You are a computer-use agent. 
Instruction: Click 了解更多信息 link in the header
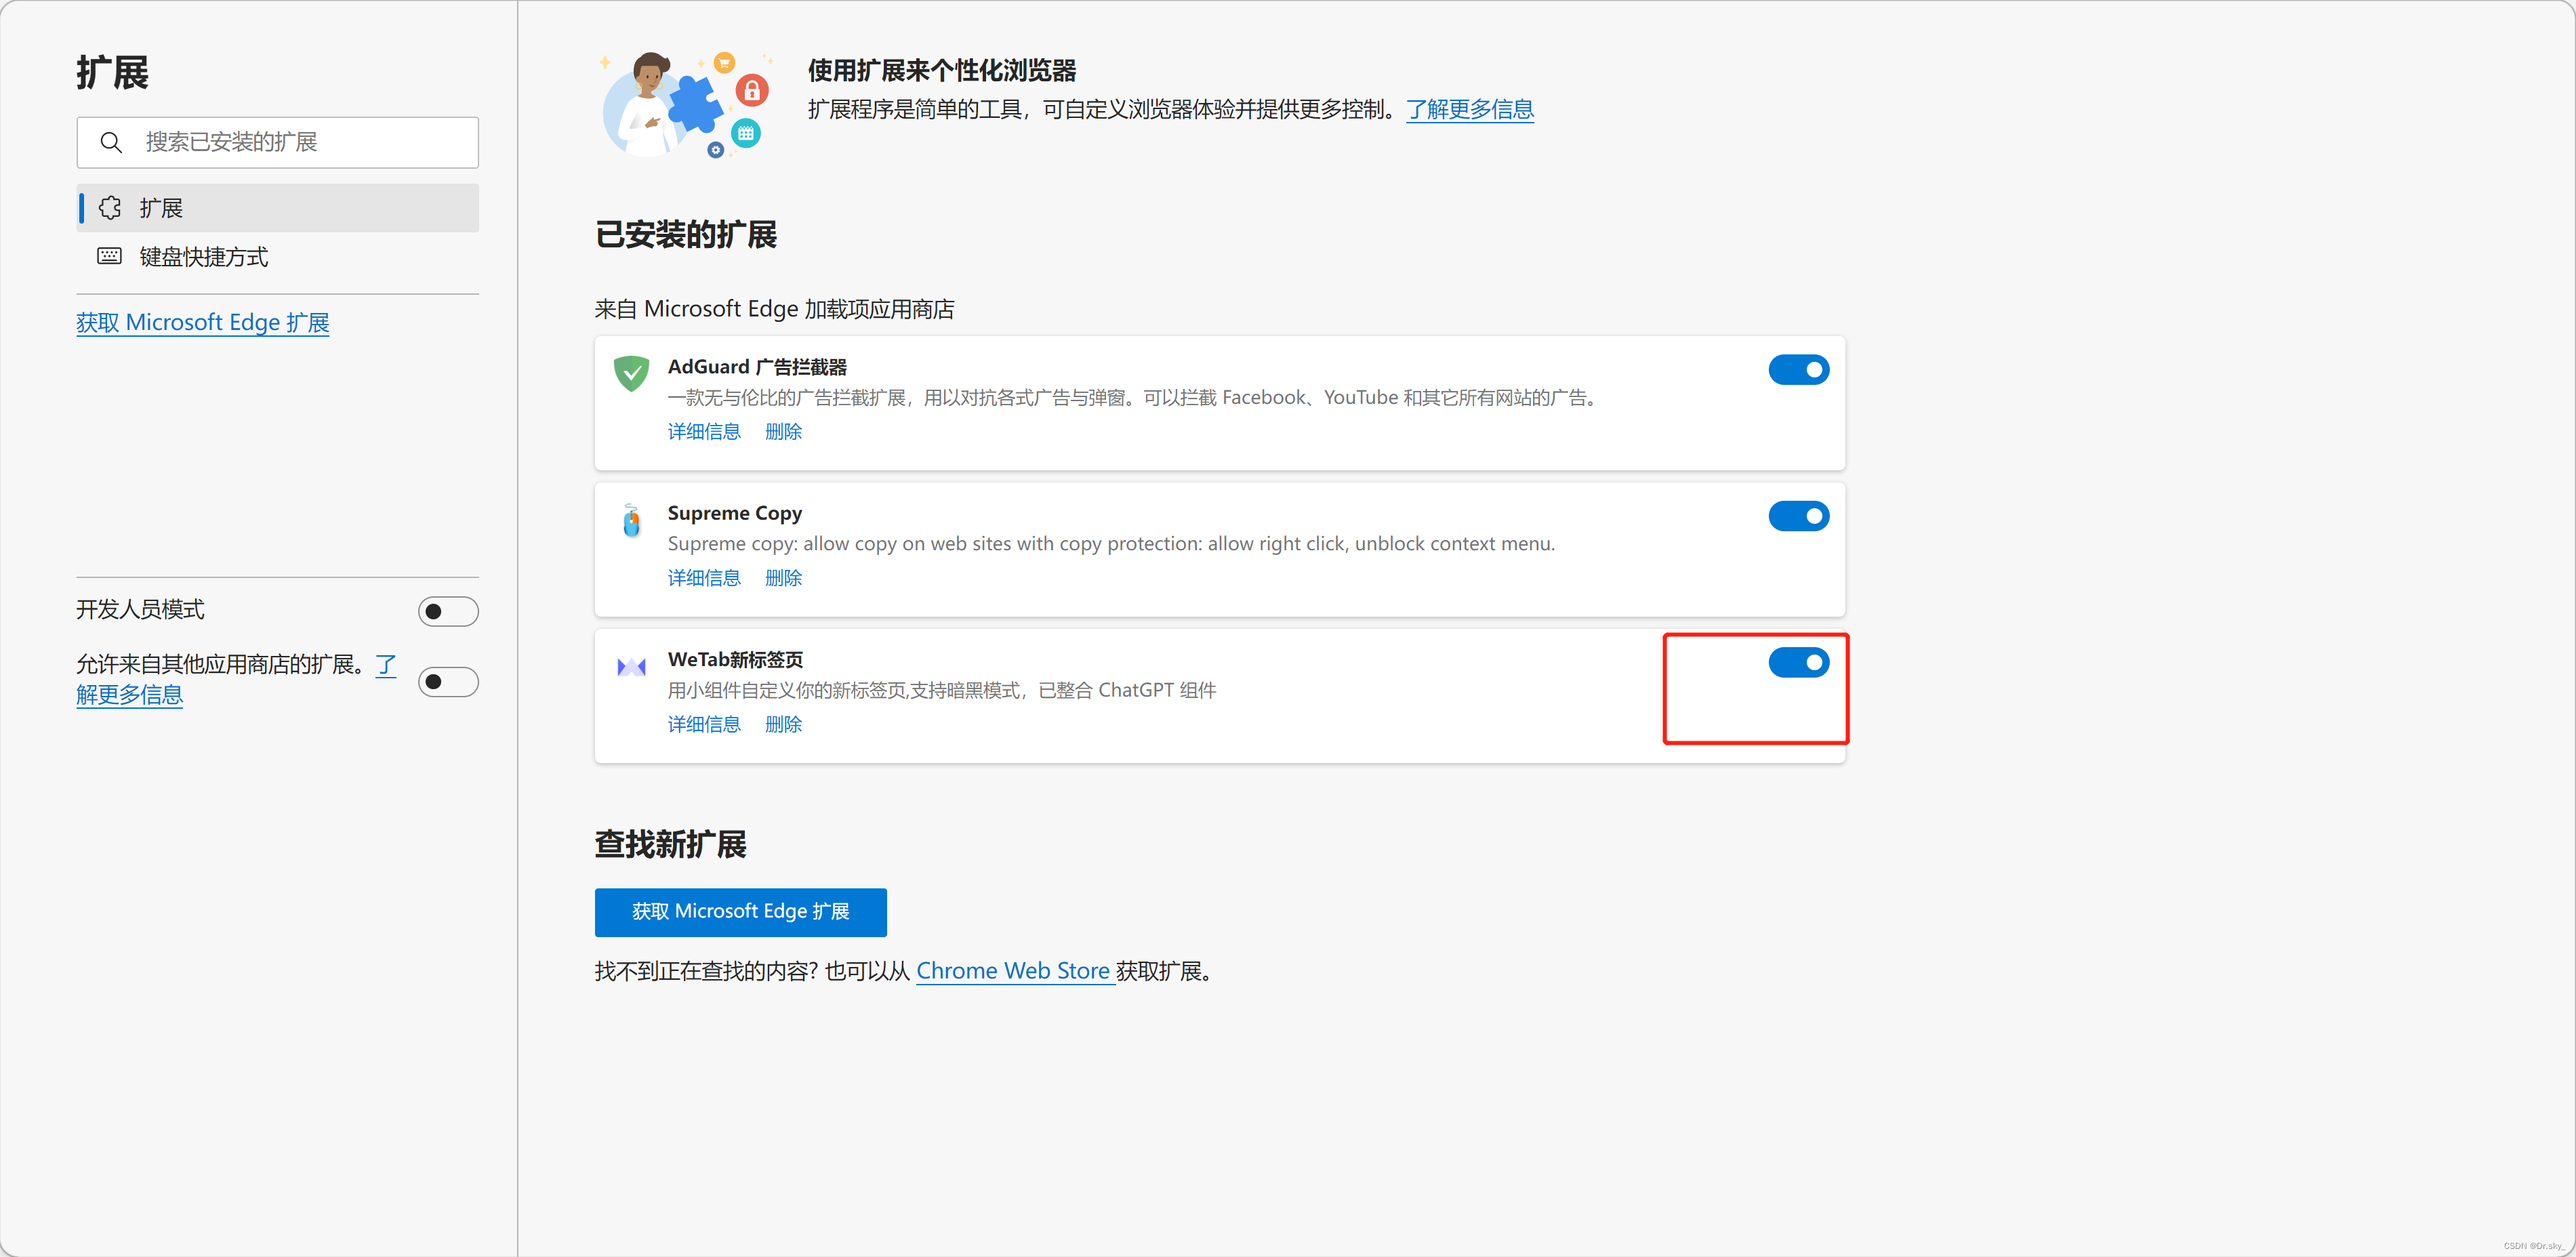pos(1469,109)
